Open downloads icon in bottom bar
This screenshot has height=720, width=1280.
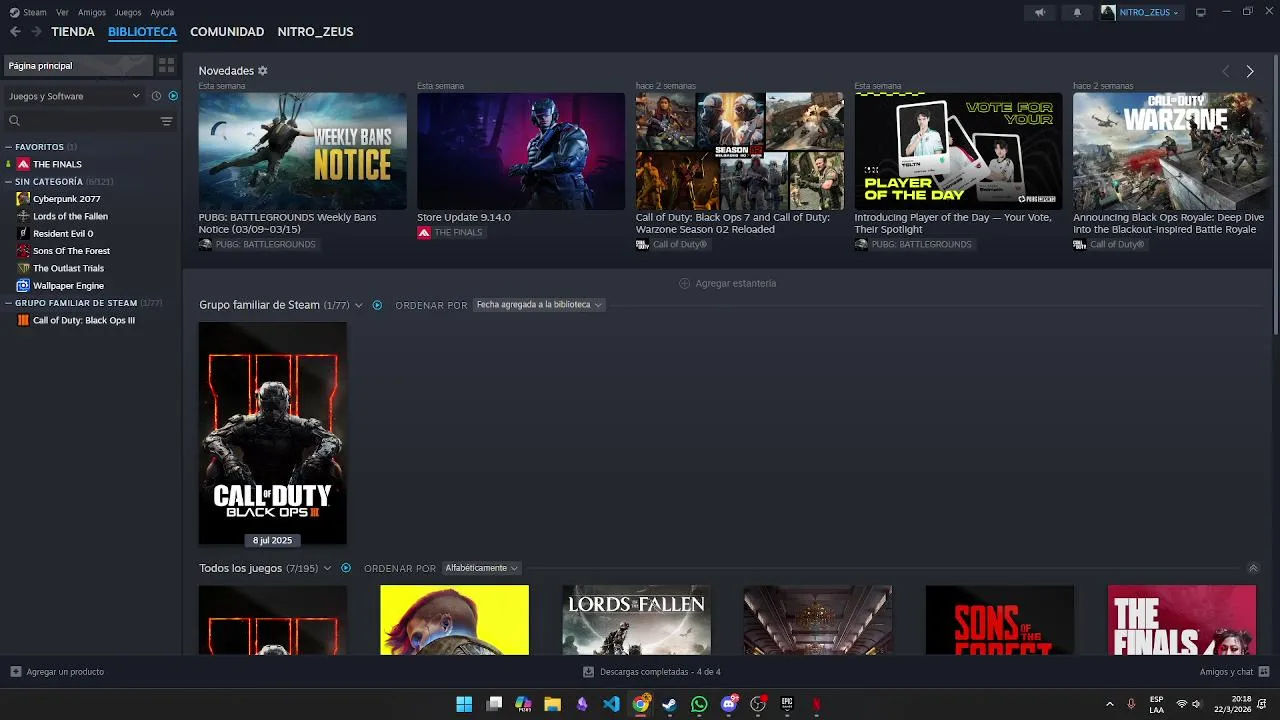(588, 672)
